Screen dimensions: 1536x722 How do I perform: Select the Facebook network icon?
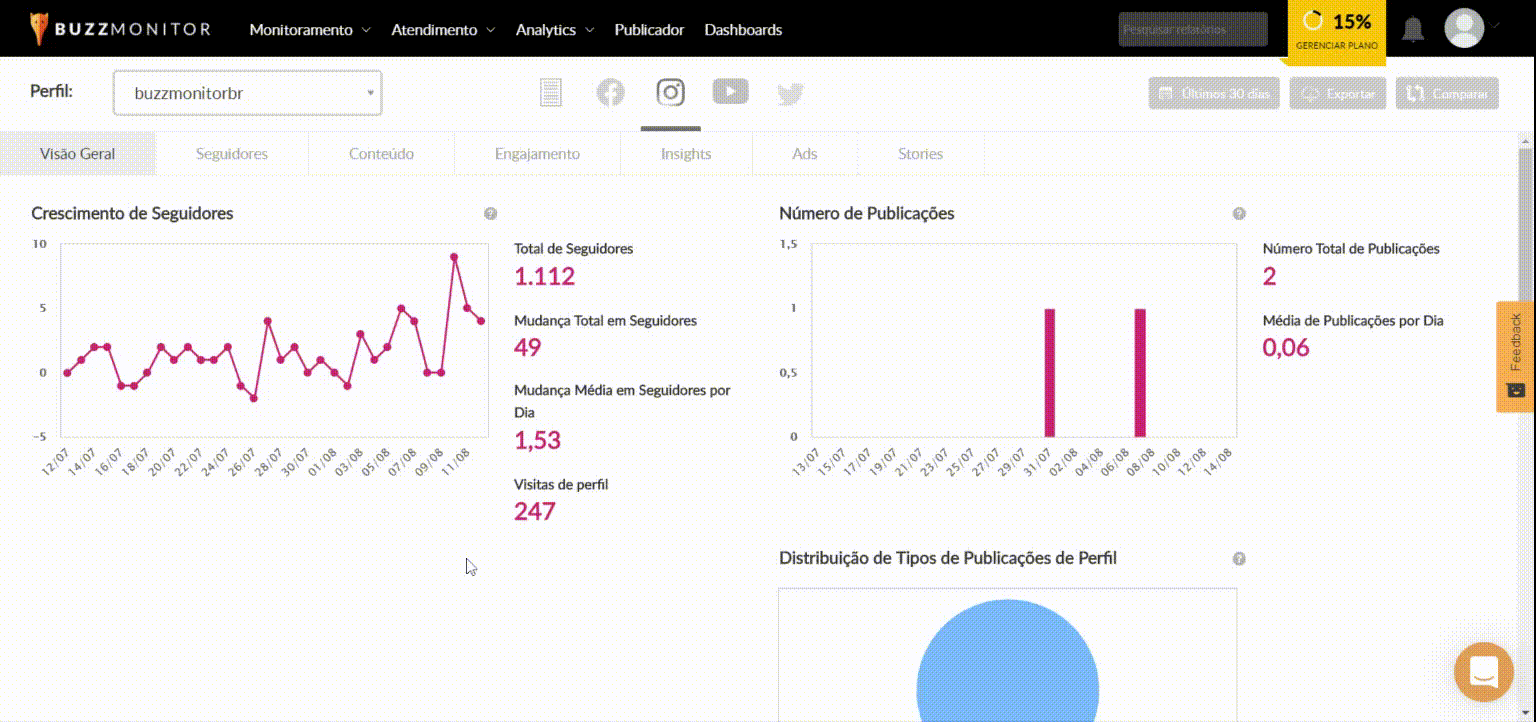click(x=610, y=93)
